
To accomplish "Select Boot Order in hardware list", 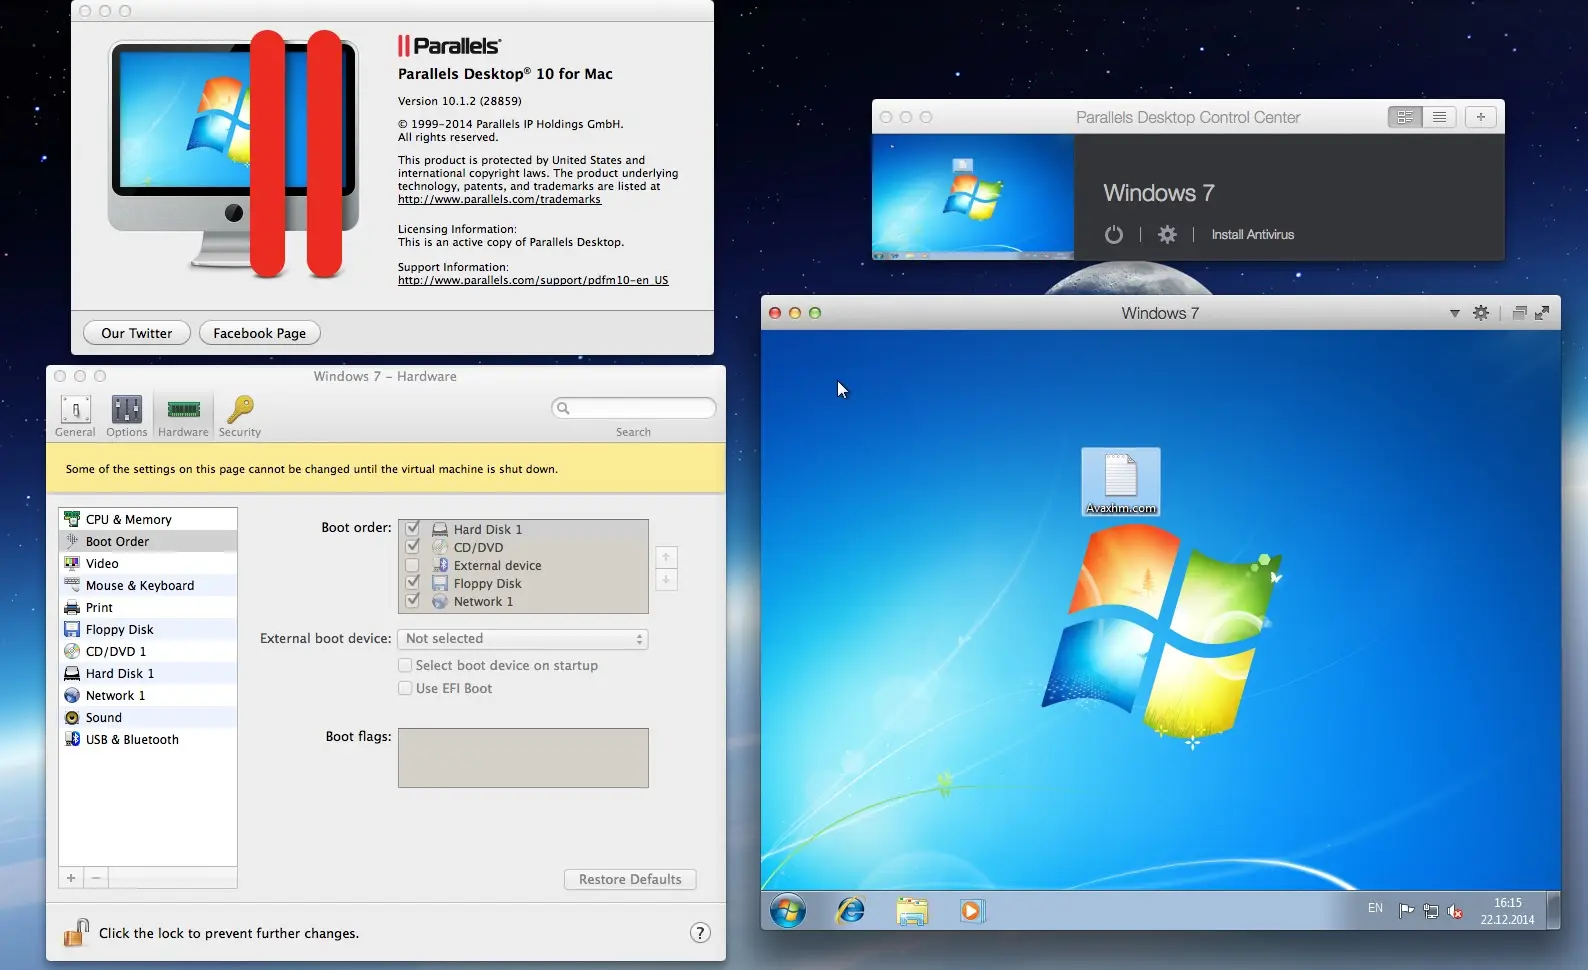I will pyautogui.click(x=148, y=541).
